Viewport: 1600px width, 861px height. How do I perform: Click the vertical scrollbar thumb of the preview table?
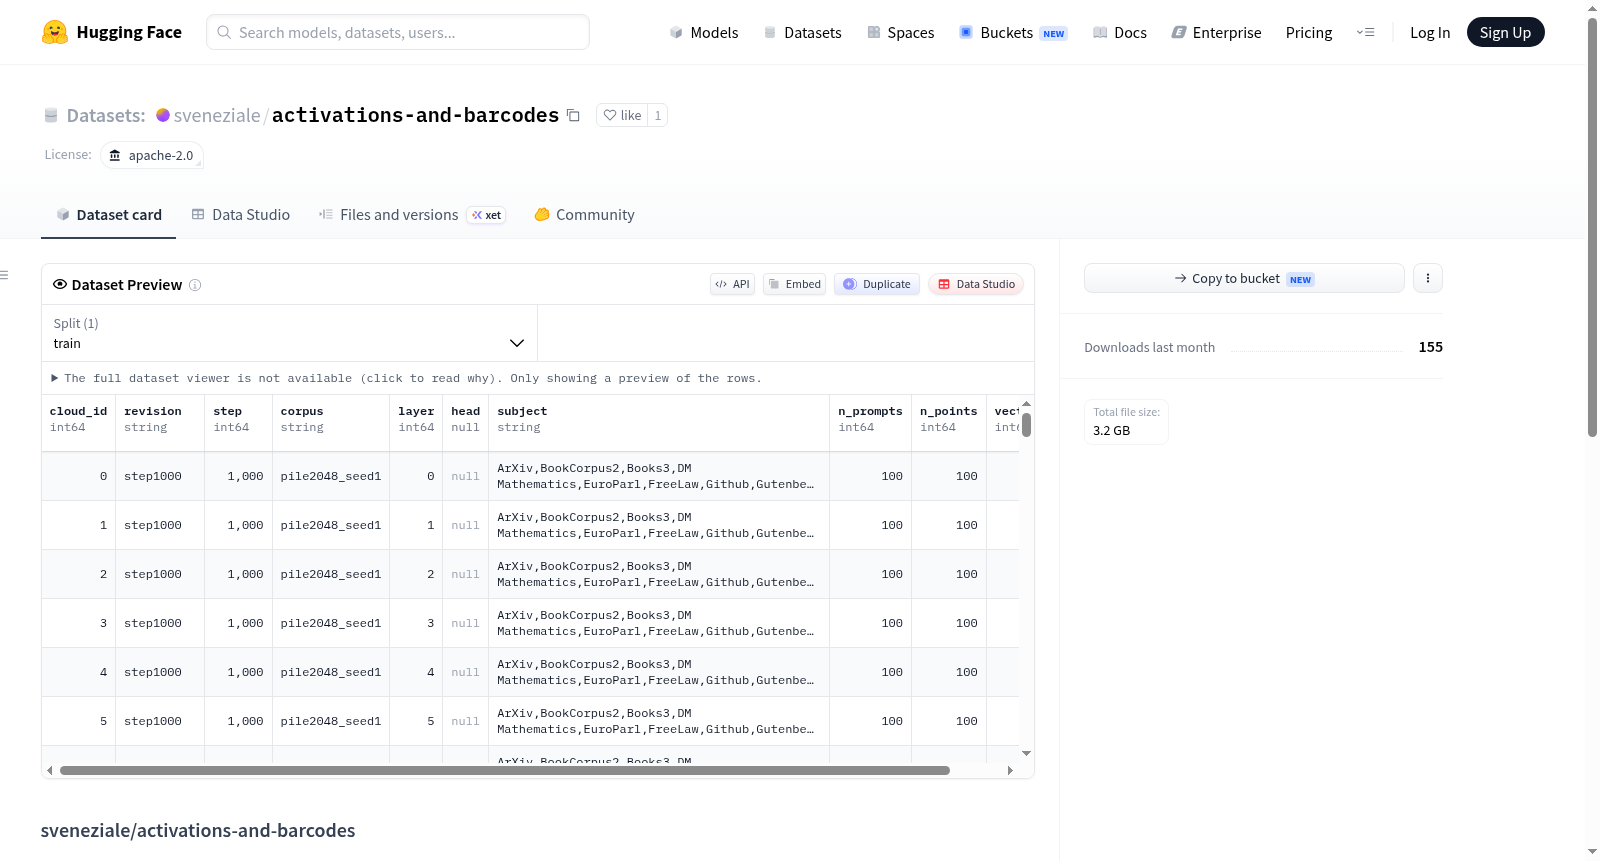pos(1026,425)
